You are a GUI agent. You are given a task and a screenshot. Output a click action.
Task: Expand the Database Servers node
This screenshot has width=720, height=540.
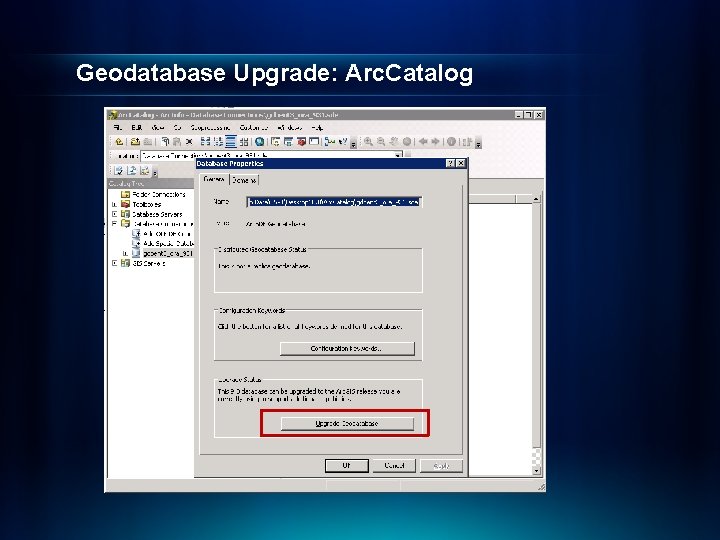tap(114, 214)
